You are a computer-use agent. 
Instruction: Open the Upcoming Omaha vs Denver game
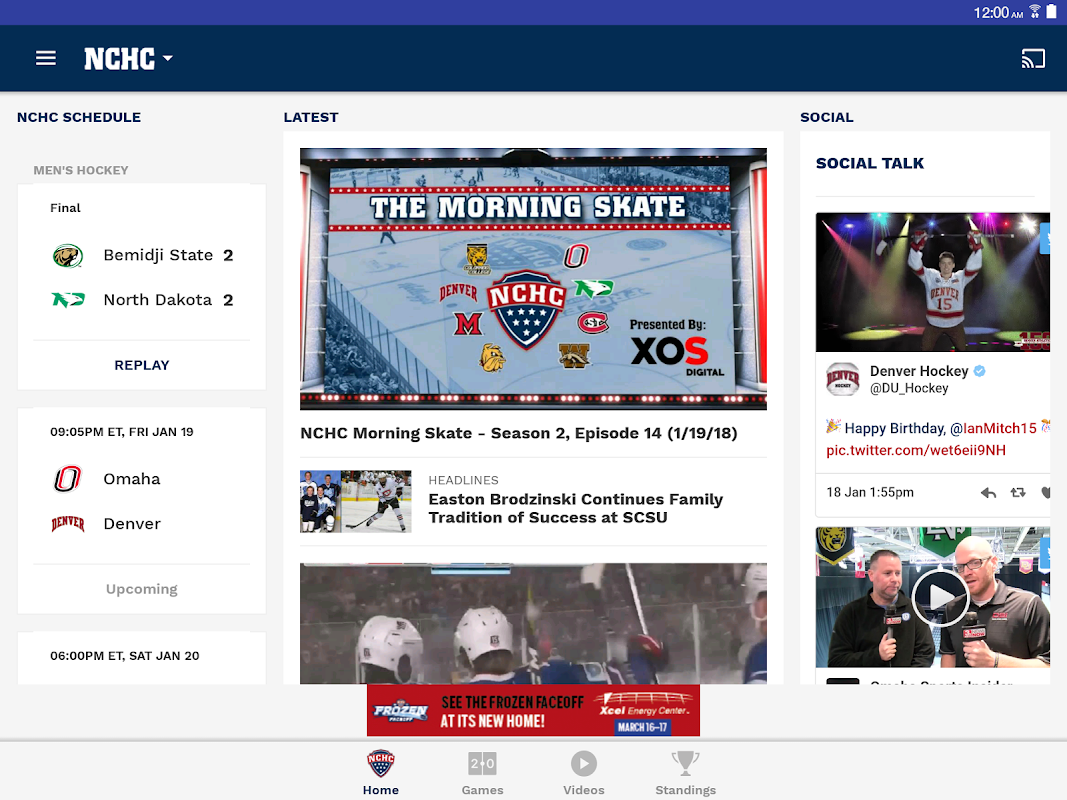pyautogui.click(x=142, y=589)
